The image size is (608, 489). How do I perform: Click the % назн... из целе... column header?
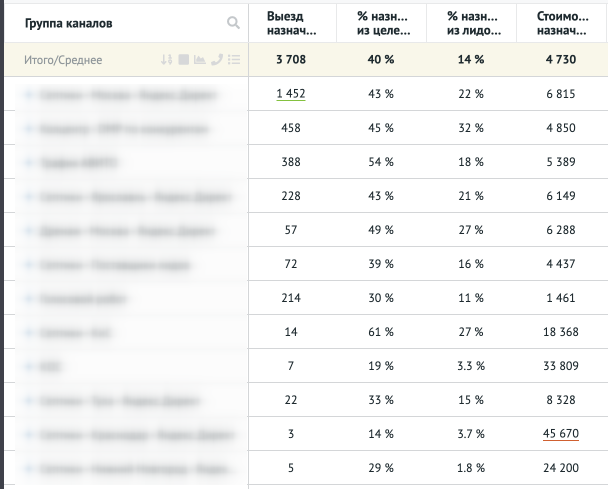point(376,23)
